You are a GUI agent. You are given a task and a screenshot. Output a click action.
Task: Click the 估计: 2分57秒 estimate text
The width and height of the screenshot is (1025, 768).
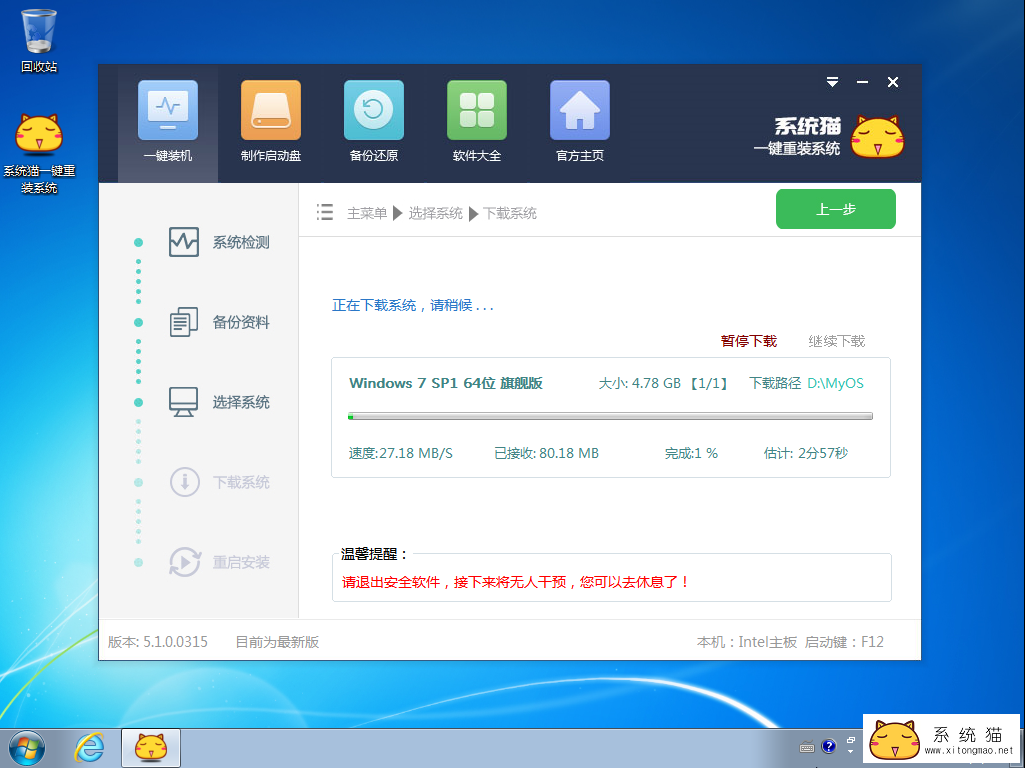coord(805,454)
